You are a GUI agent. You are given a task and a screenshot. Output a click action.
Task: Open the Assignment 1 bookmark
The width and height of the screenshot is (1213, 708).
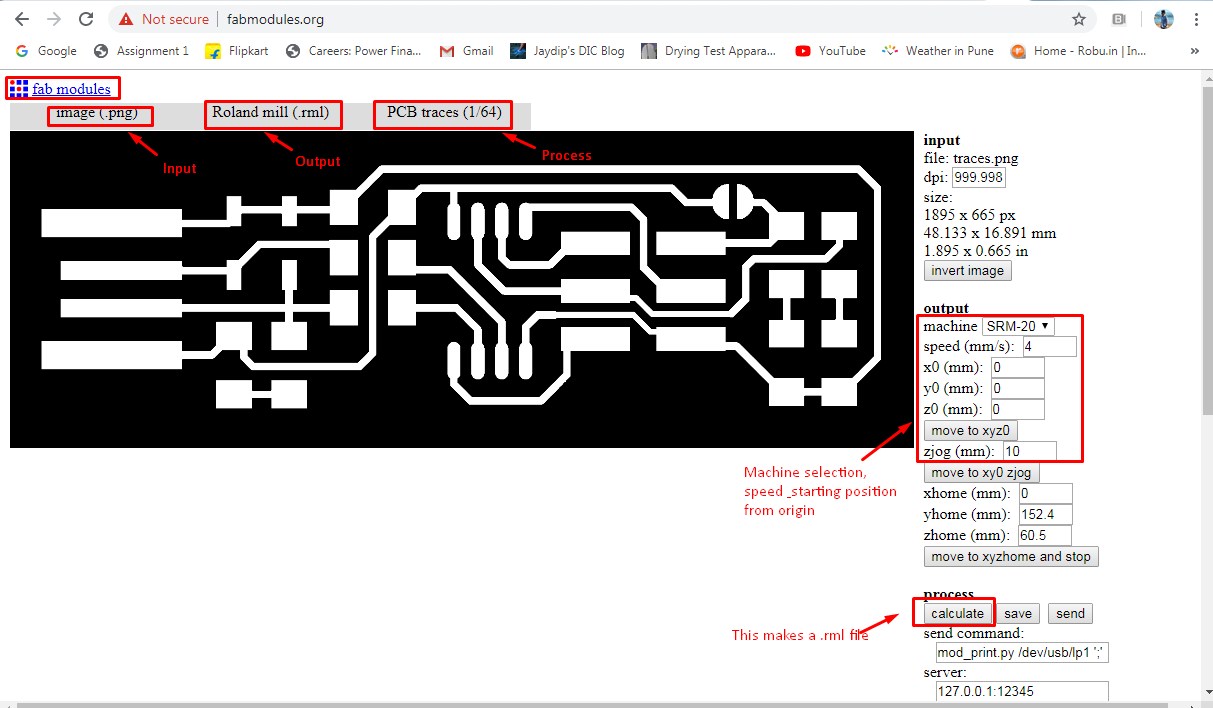click(x=141, y=50)
